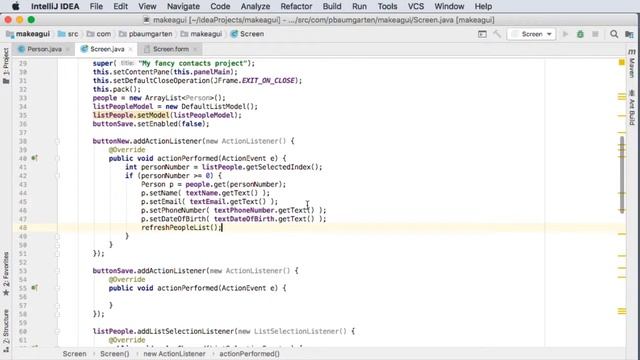Viewport: 640px width, 360px height.
Task: Click the gutter override icon on line 40
Action: (35, 158)
